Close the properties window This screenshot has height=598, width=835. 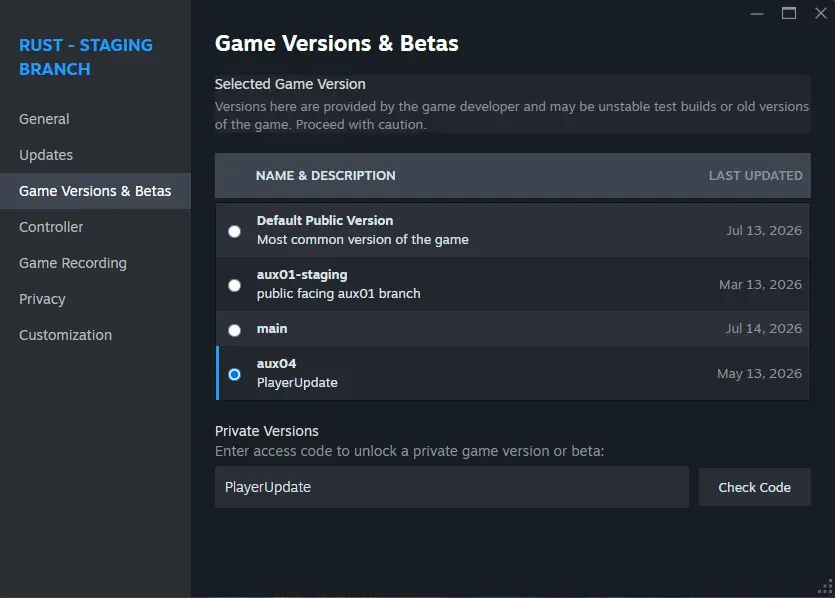click(x=821, y=13)
